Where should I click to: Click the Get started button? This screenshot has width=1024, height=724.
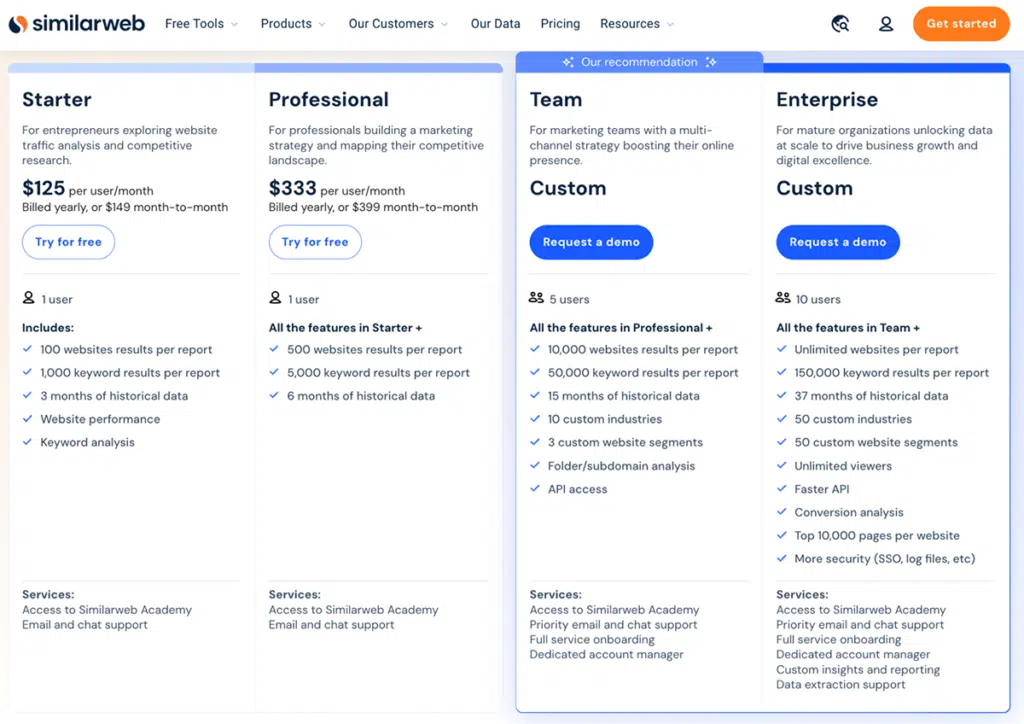[960, 23]
